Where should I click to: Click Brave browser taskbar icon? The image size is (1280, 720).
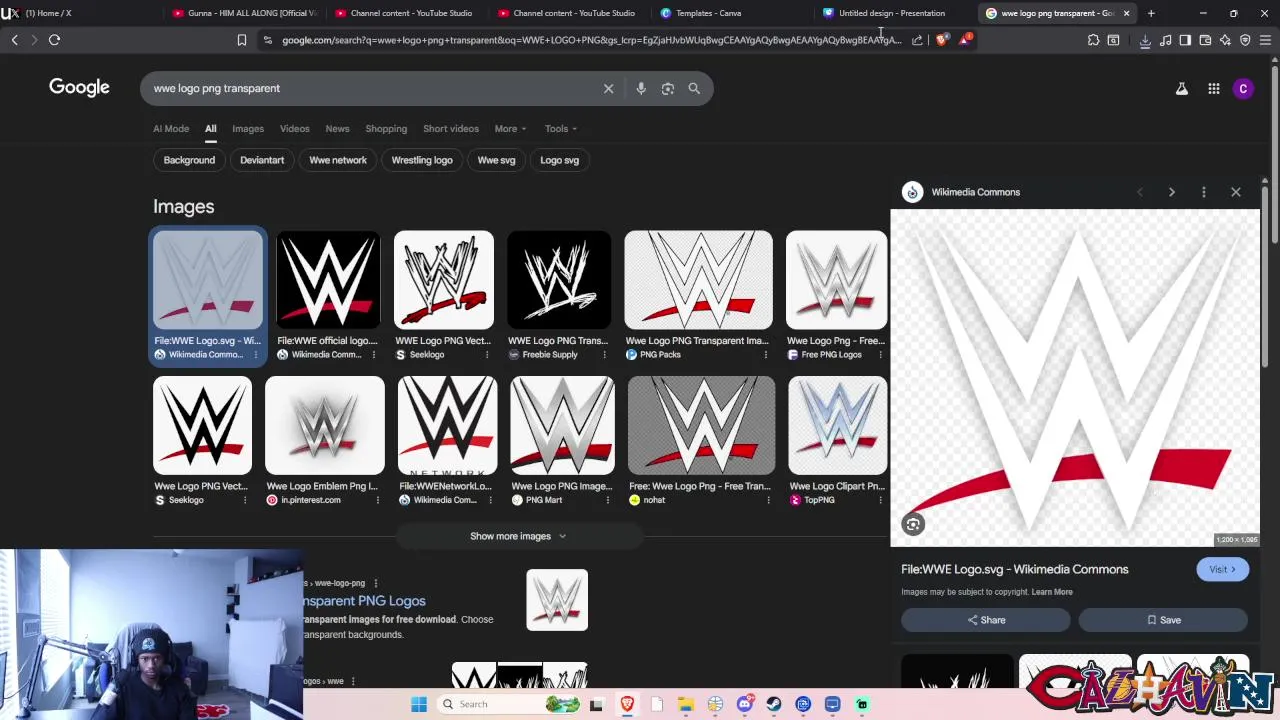(x=627, y=704)
